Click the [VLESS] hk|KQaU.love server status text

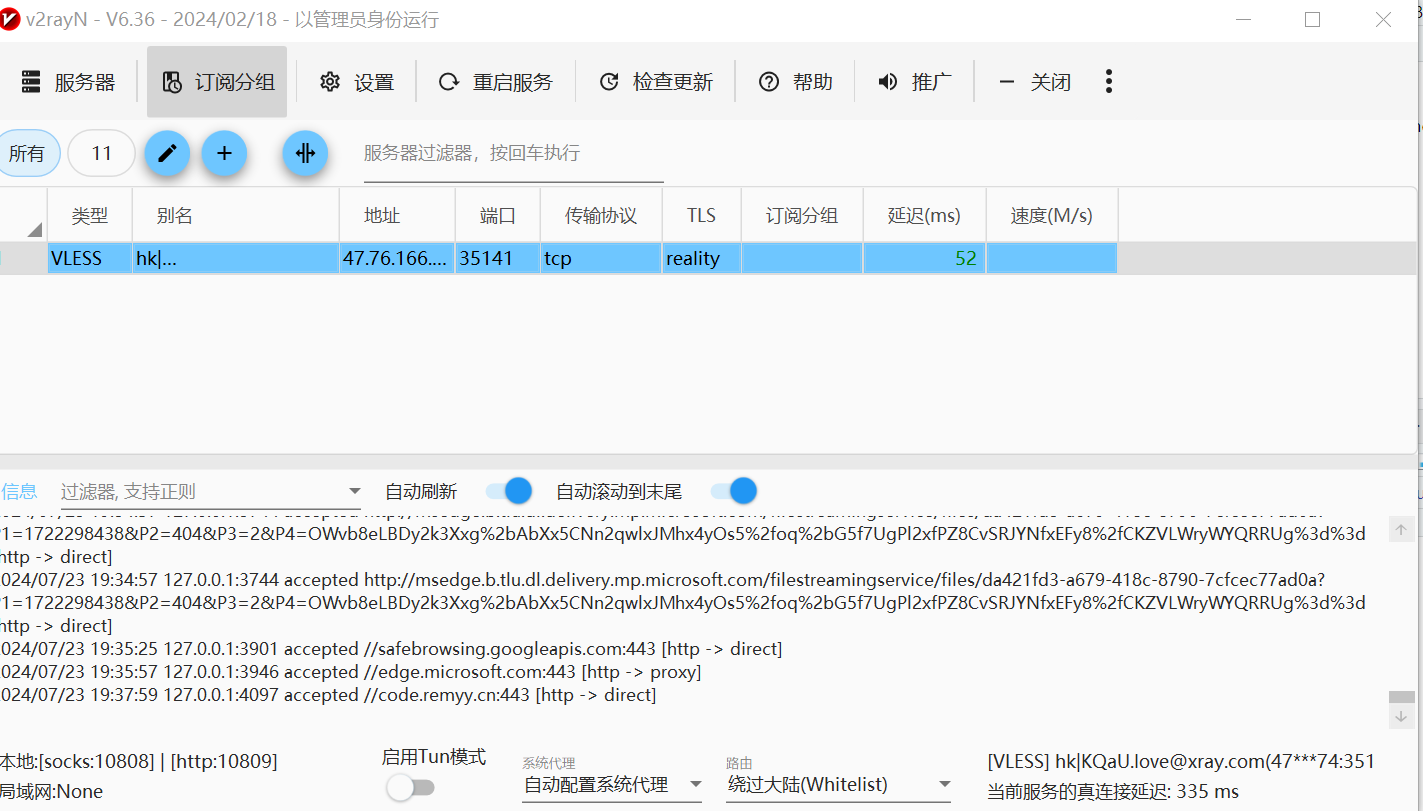click(1181, 761)
